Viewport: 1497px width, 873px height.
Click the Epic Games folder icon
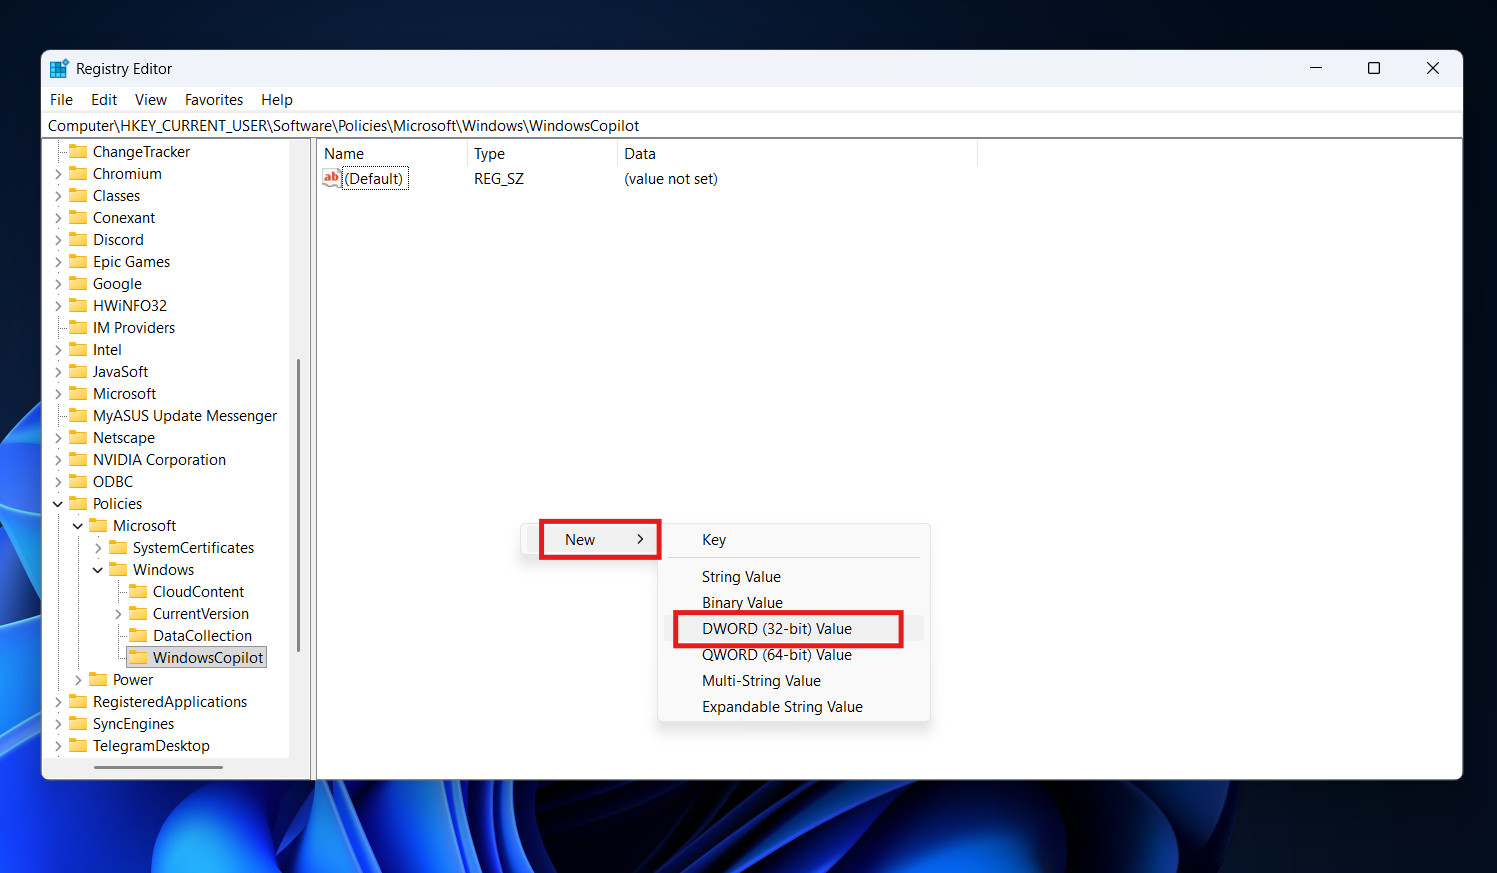78,262
